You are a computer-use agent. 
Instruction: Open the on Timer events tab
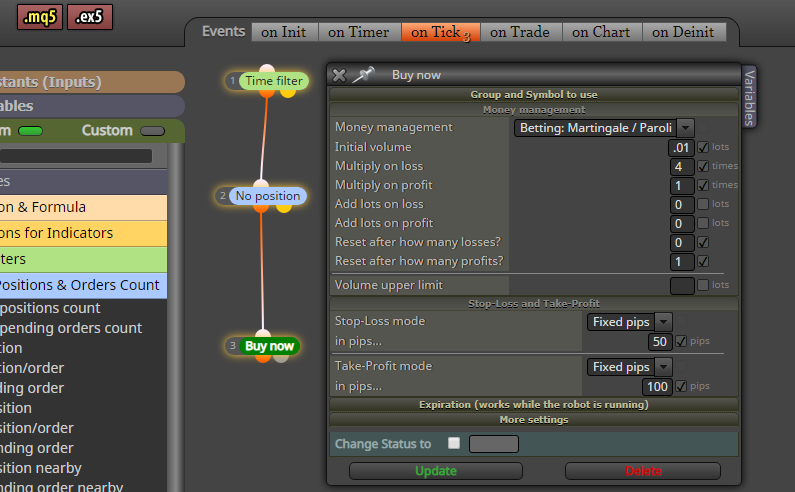359,32
